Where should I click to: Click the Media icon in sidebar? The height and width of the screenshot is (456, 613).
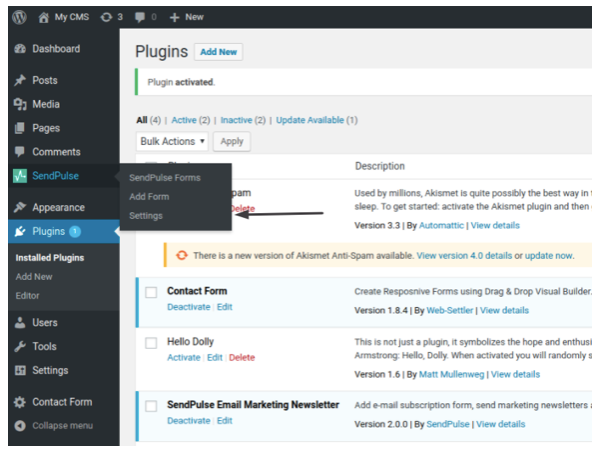pos(20,104)
